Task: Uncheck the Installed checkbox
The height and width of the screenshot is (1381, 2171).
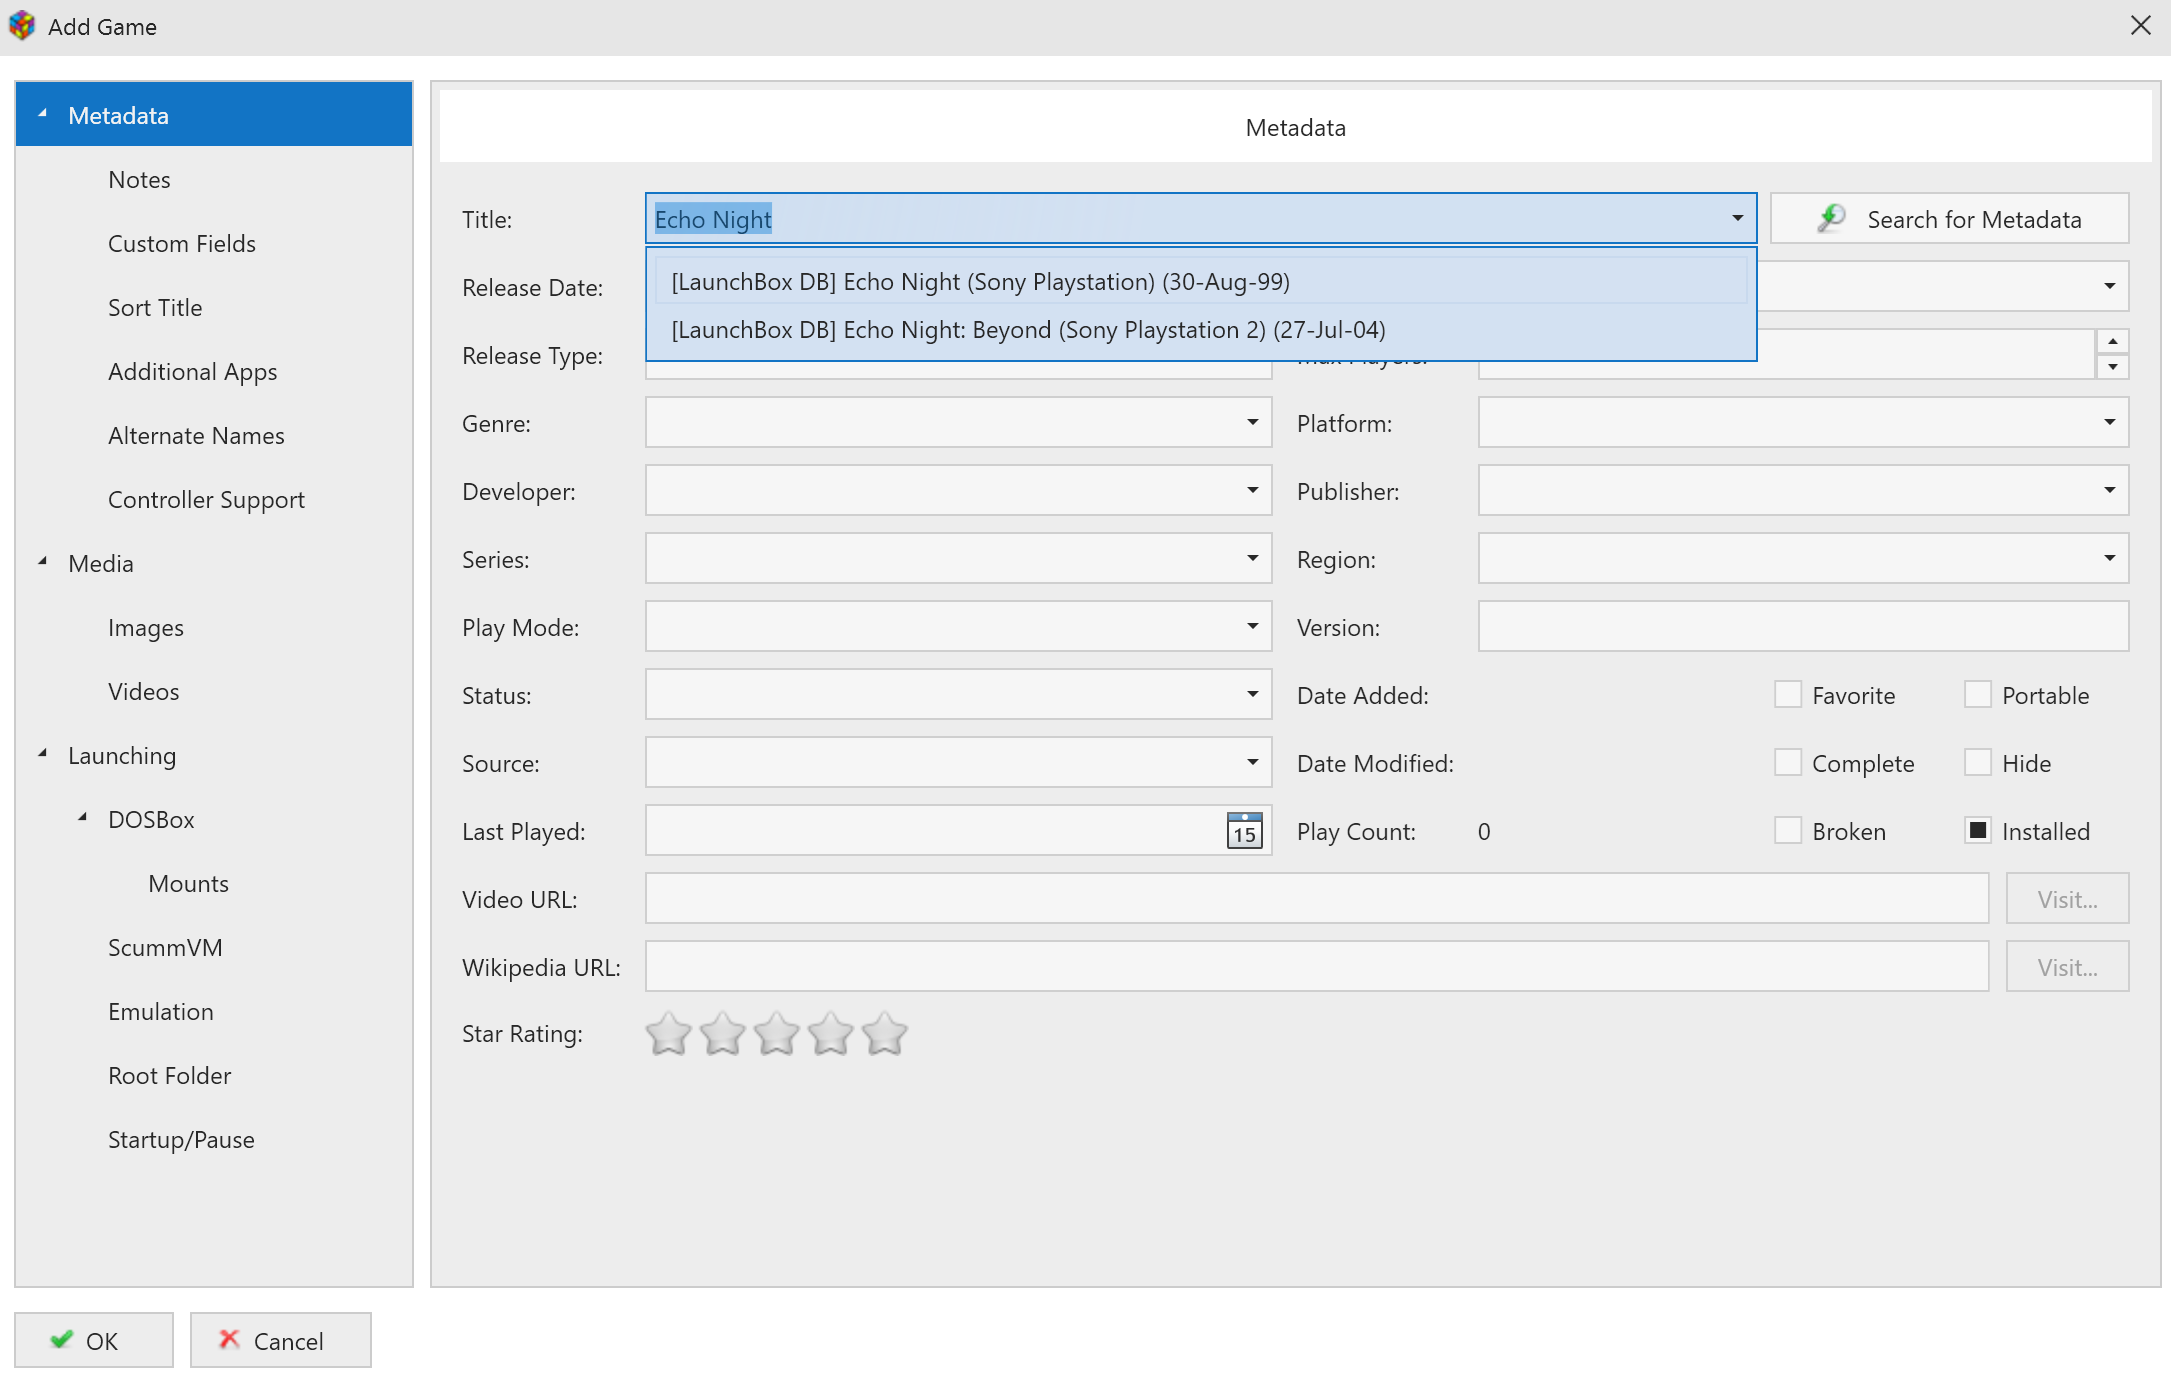Action: coord(1978,830)
